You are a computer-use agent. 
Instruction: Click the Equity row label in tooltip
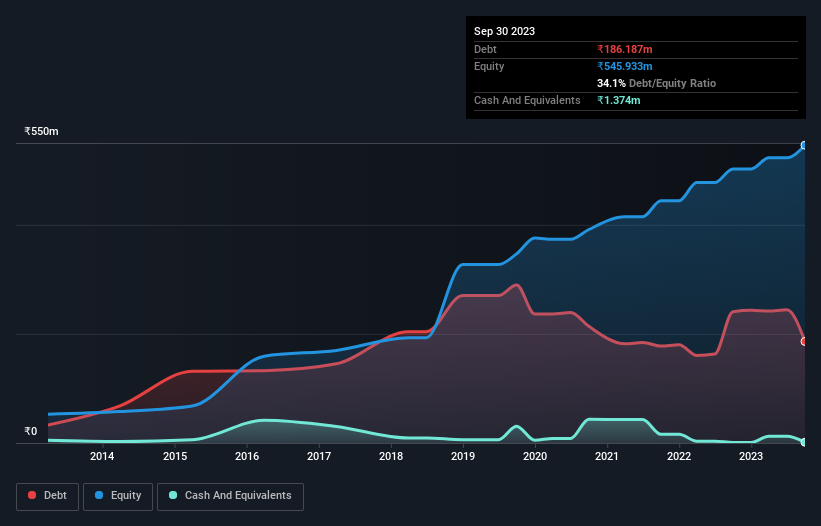click(489, 66)
